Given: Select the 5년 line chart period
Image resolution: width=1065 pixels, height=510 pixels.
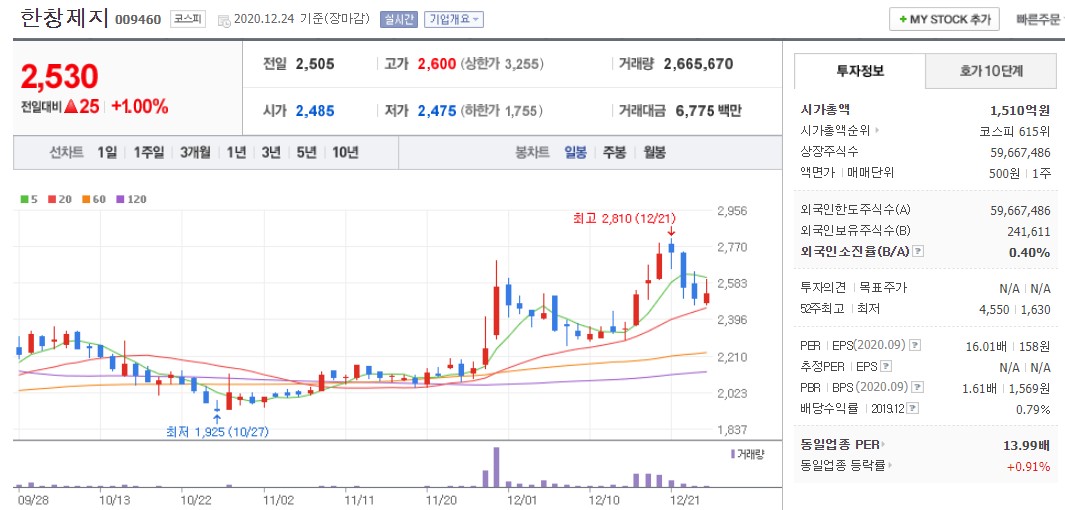Looking at the screenshot, I should [x=306, y=153].
